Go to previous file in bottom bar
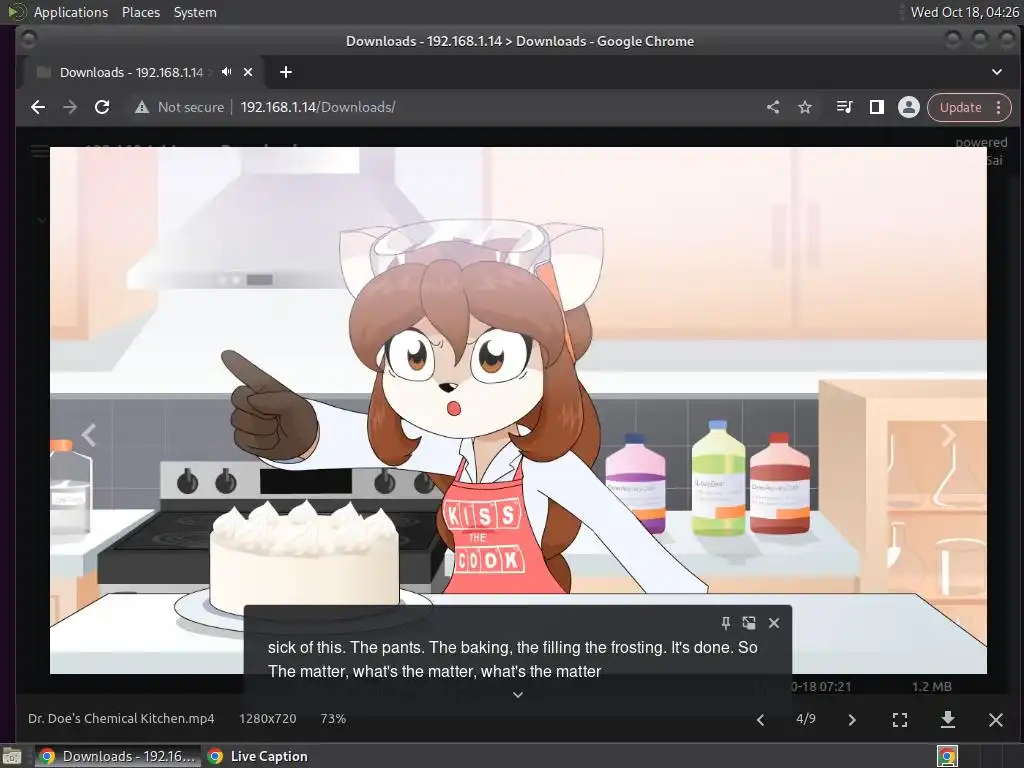 pos(760,720)
